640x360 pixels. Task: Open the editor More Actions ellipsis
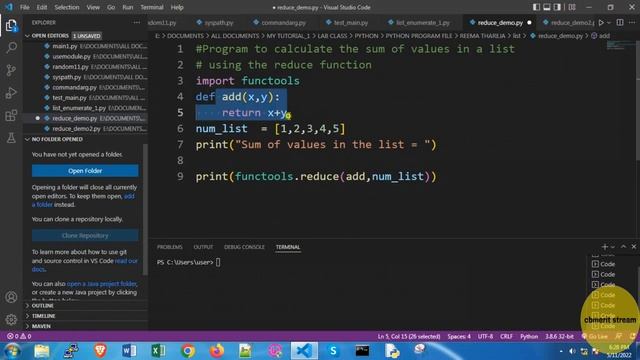(x=632, y=22)
